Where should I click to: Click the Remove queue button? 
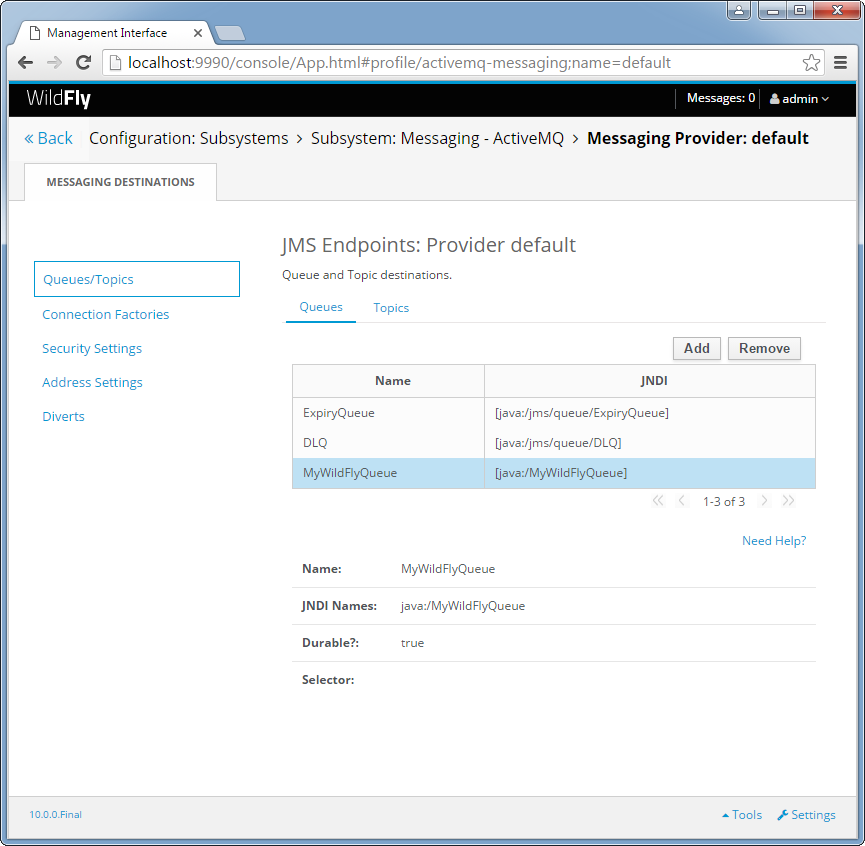764,349
